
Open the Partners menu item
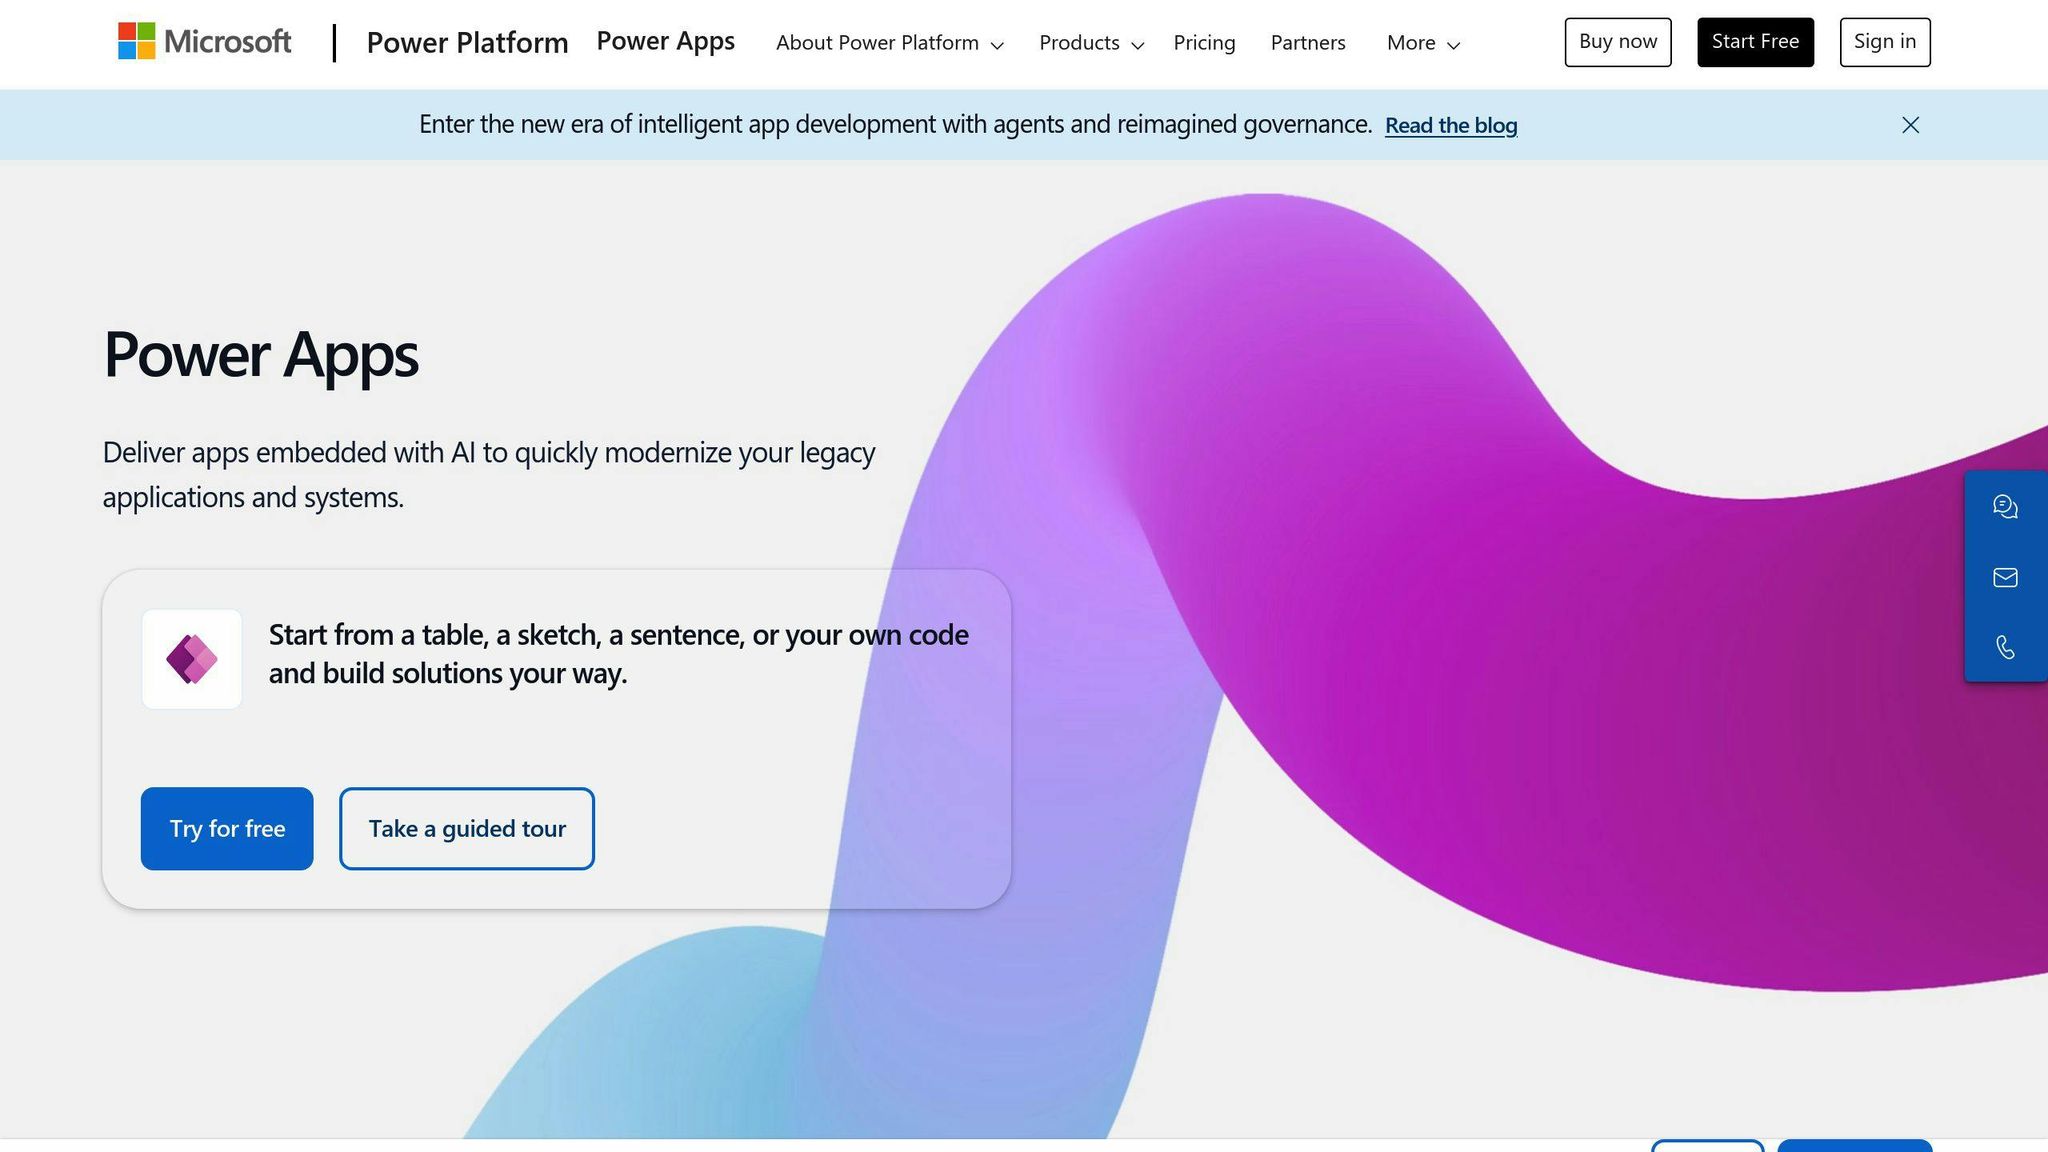[x=1308, y=43]
